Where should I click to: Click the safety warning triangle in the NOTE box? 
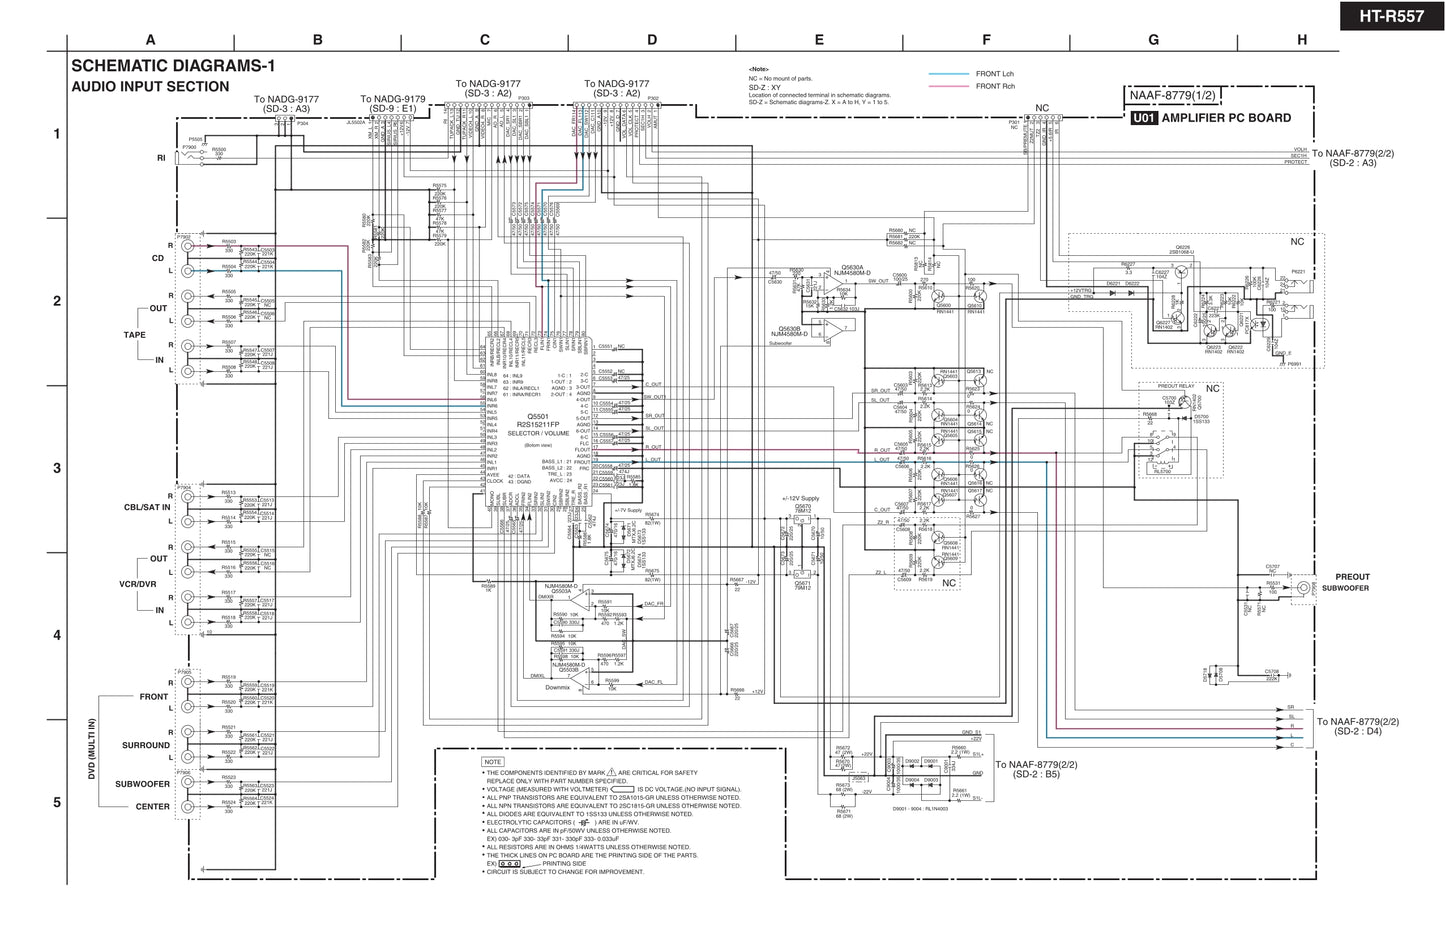pos(612,772)
